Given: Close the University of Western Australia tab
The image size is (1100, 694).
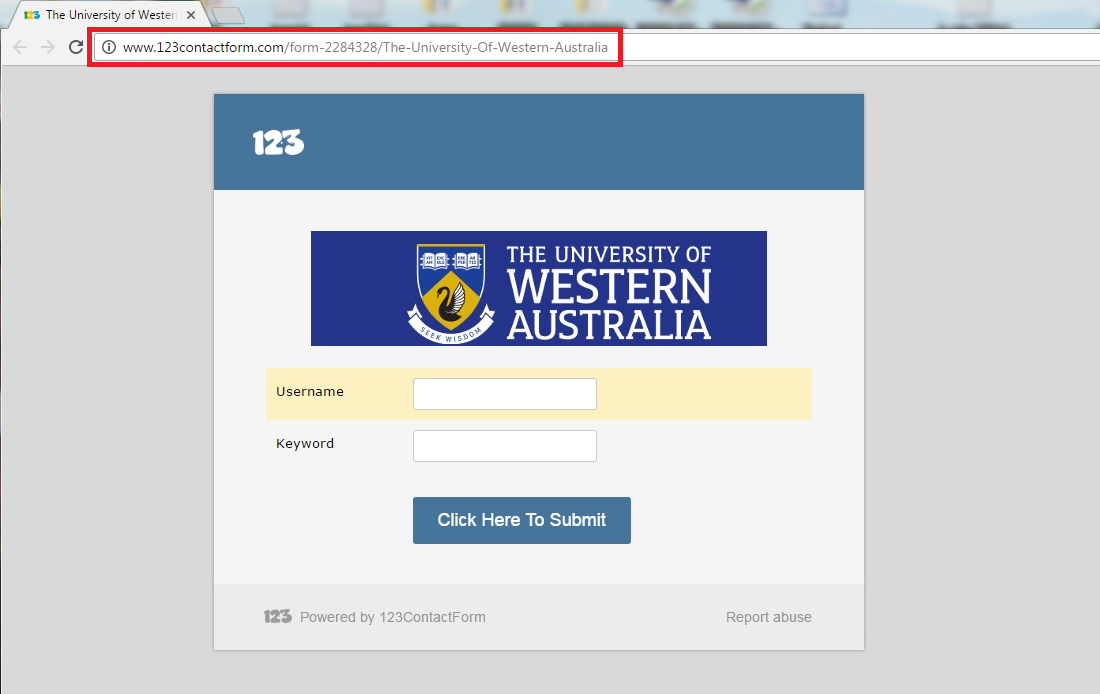Looking at the screenshot, I should point(192,15).
